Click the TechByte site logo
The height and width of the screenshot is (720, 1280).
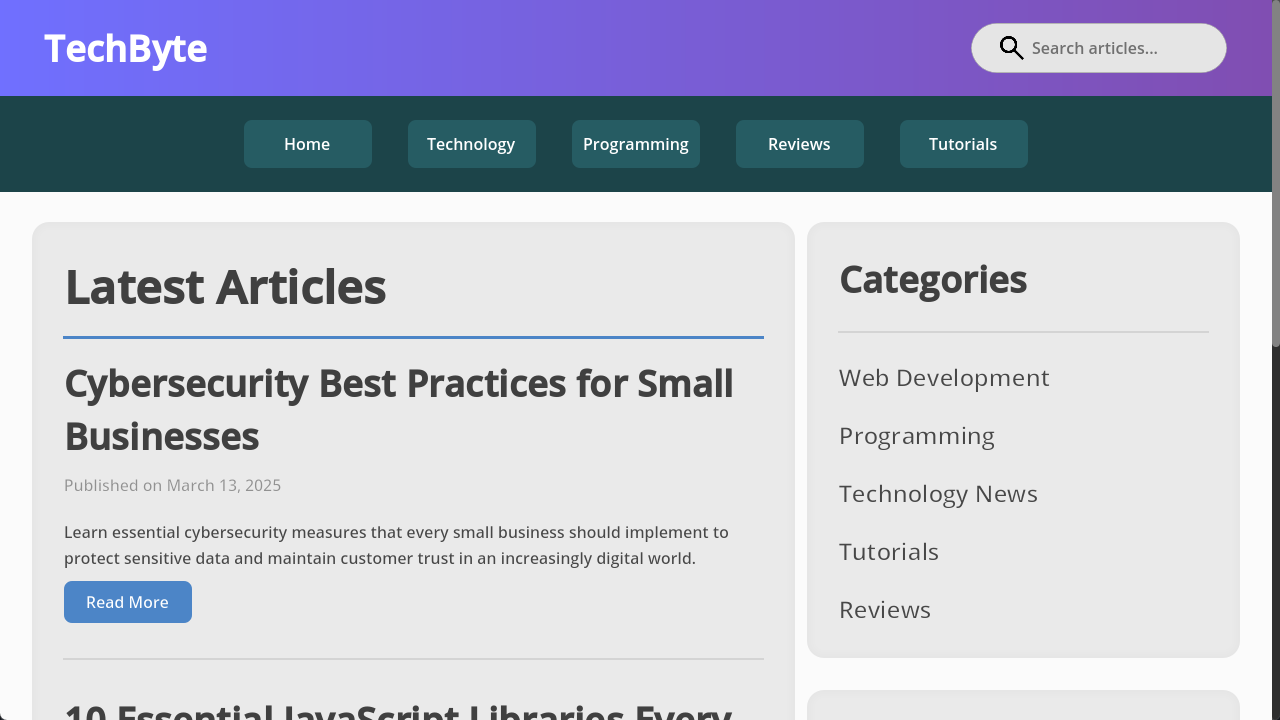point(126,48)
